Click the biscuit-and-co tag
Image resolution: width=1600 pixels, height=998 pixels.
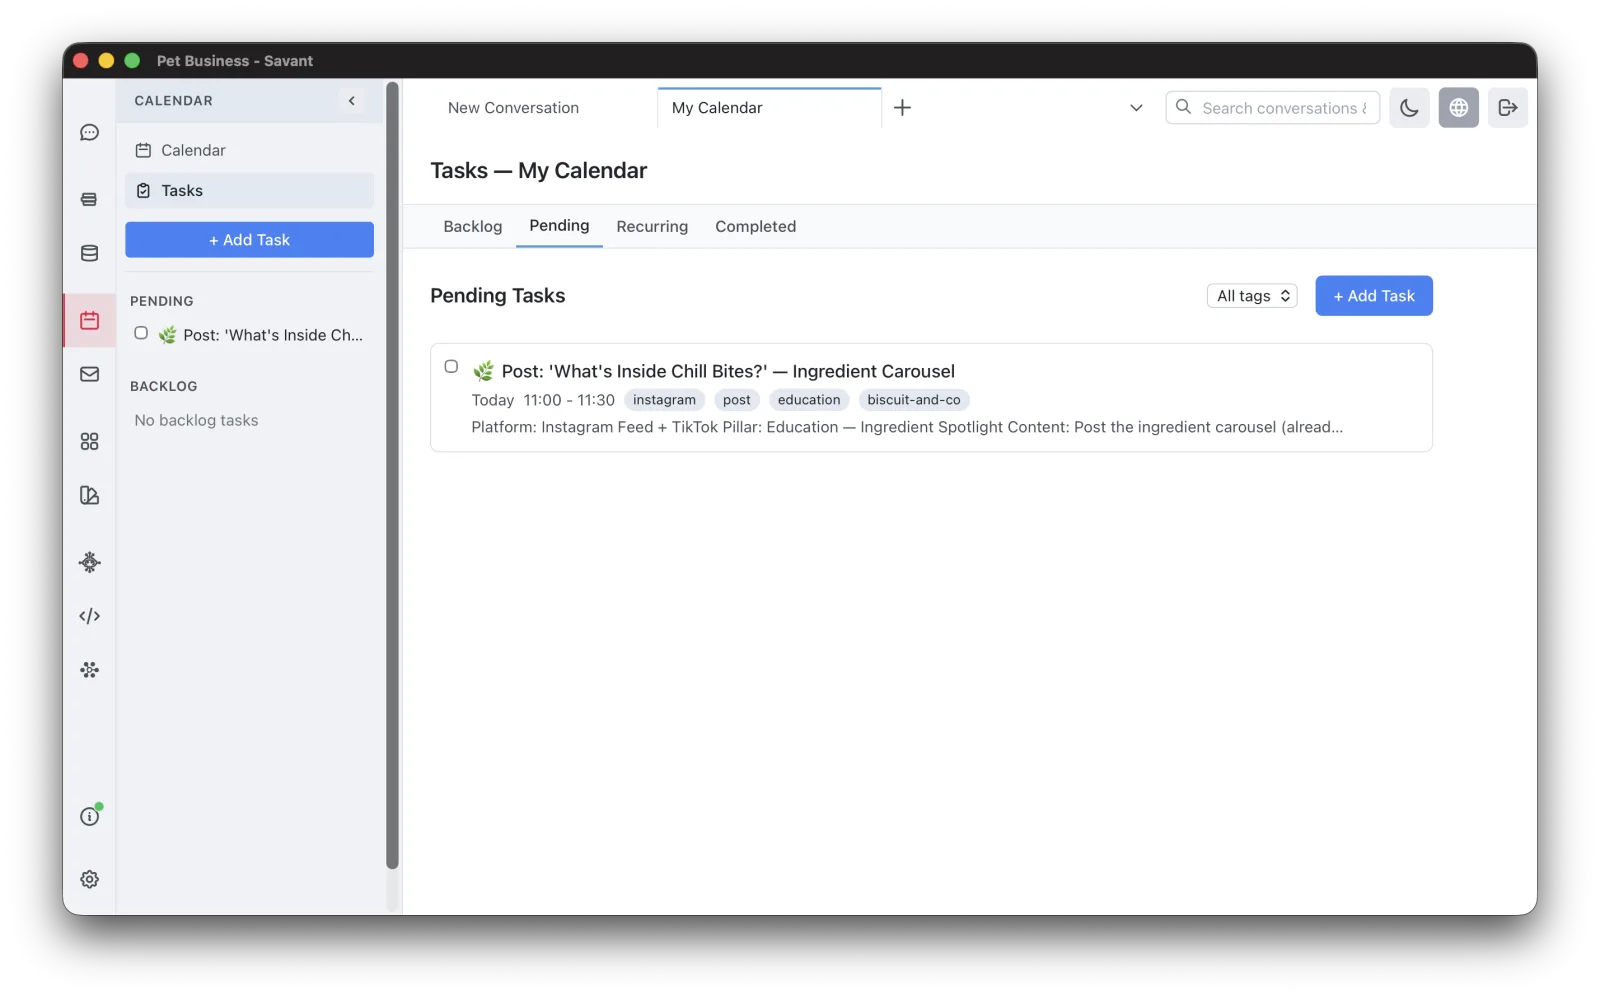click(x=914, y=400)
